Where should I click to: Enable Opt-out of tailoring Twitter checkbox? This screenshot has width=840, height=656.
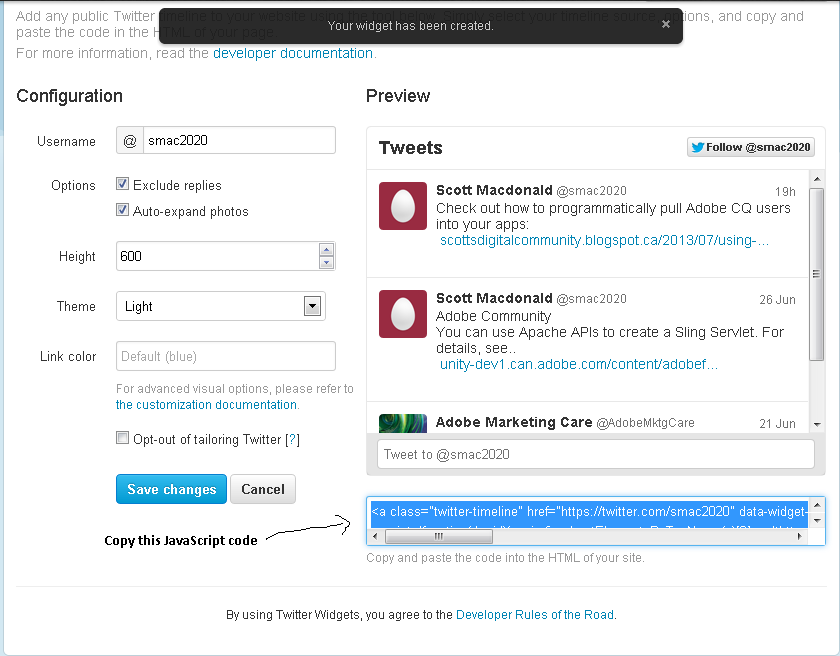123,438
